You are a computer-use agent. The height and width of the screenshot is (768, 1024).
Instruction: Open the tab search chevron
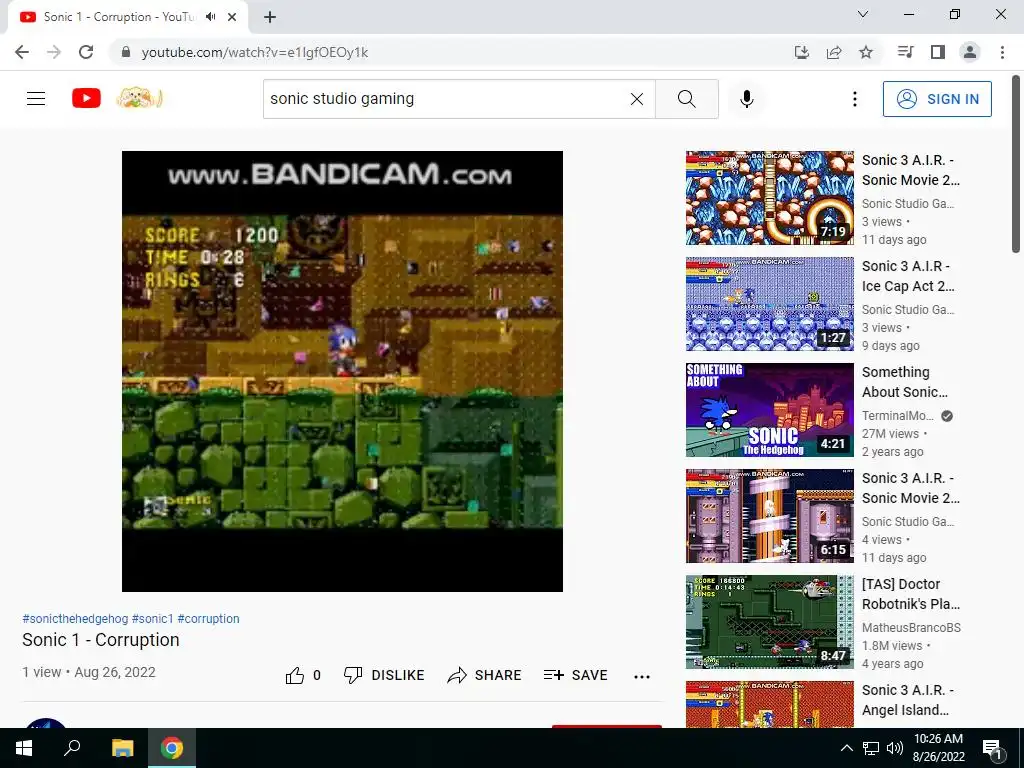pyautogui.click(x=863, y=14)
